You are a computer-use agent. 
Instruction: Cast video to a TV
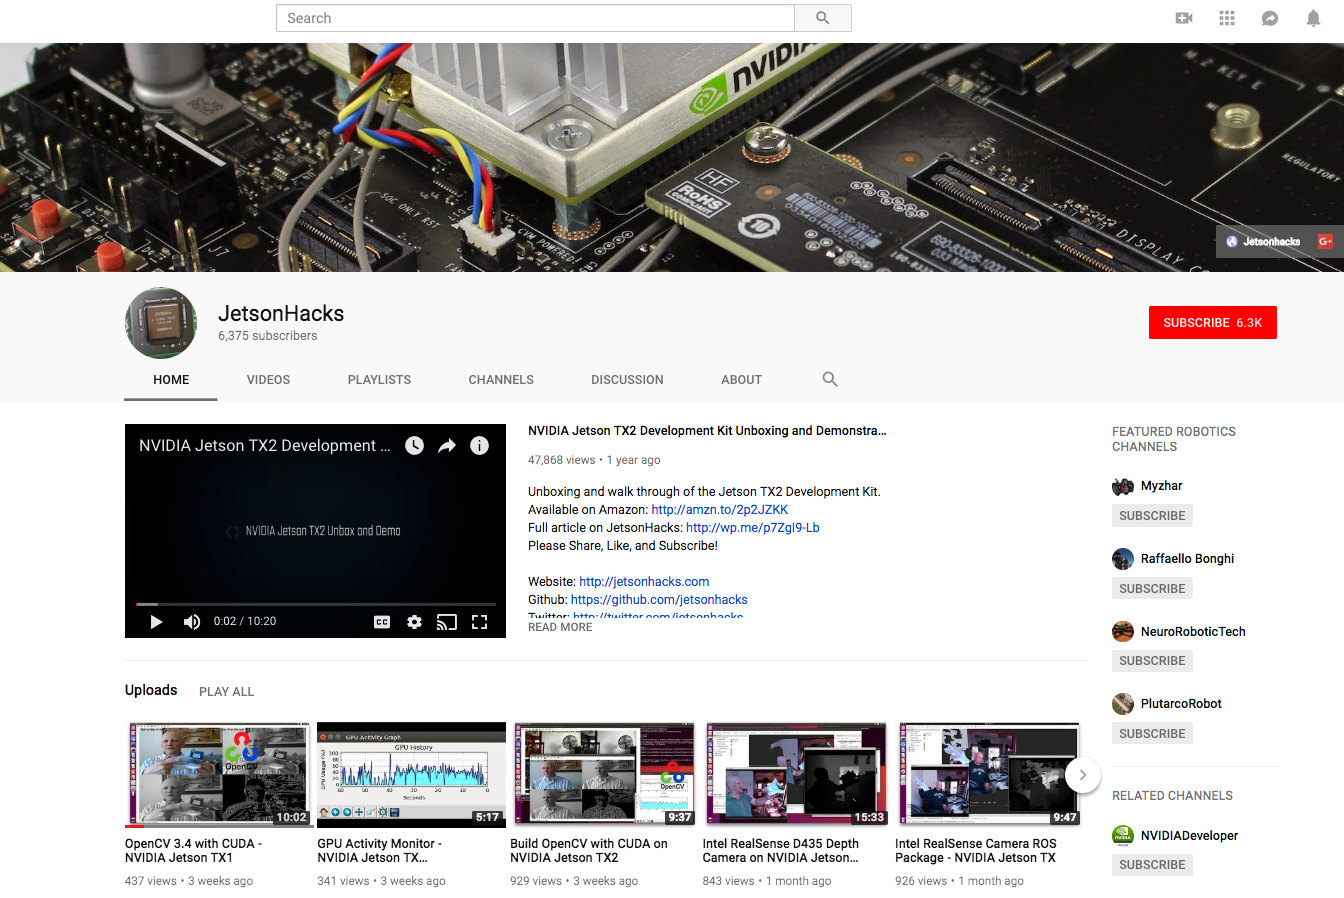pos(447,622)
